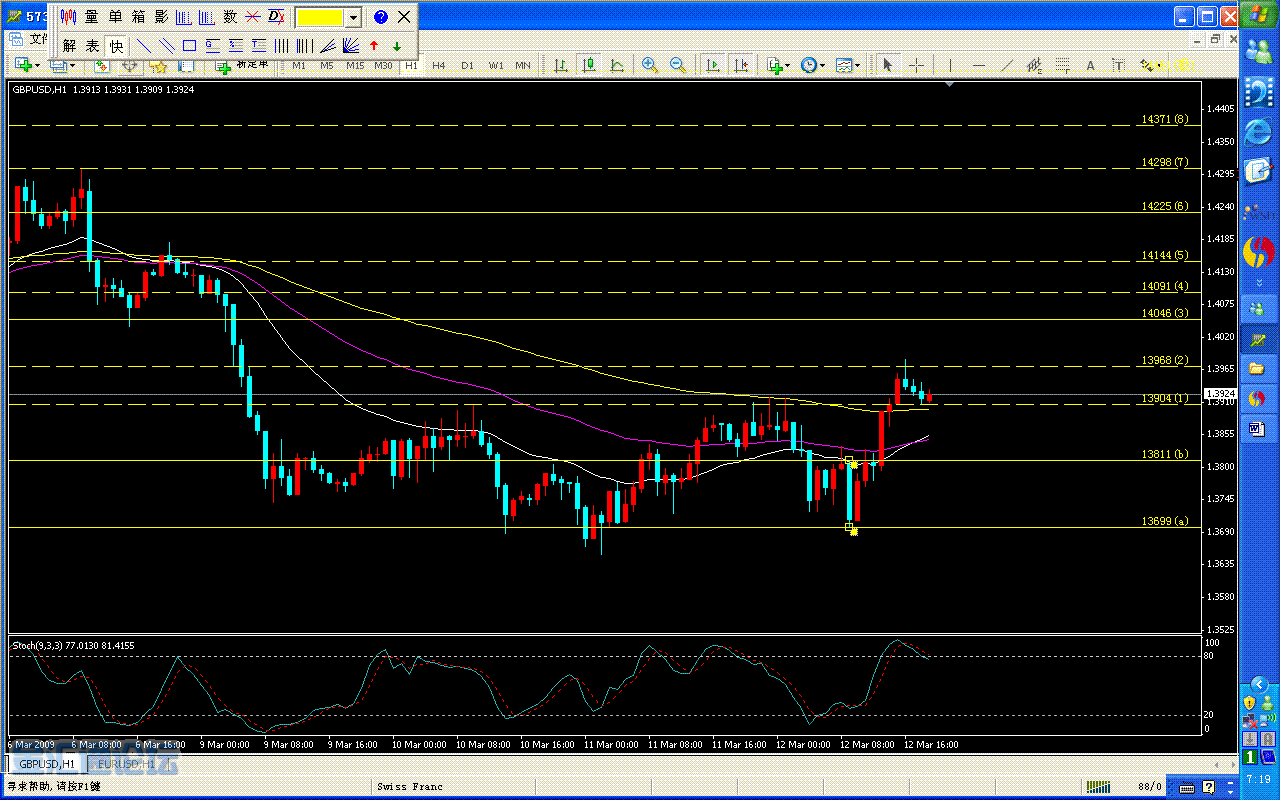Screen dimensions: 1280x800
Task: Open Internet Explorer from the side bar
Action: [x=1259, y=132]
